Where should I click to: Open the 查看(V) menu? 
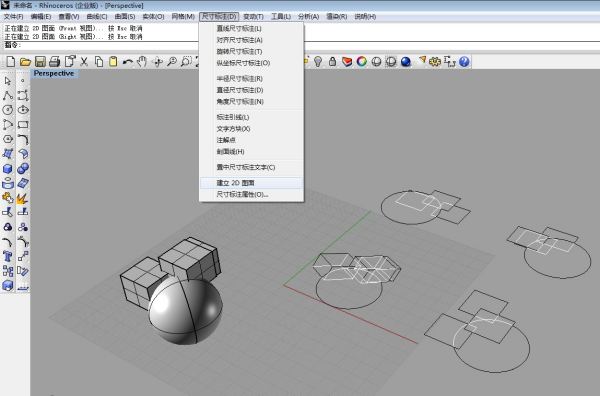(69, 16)
